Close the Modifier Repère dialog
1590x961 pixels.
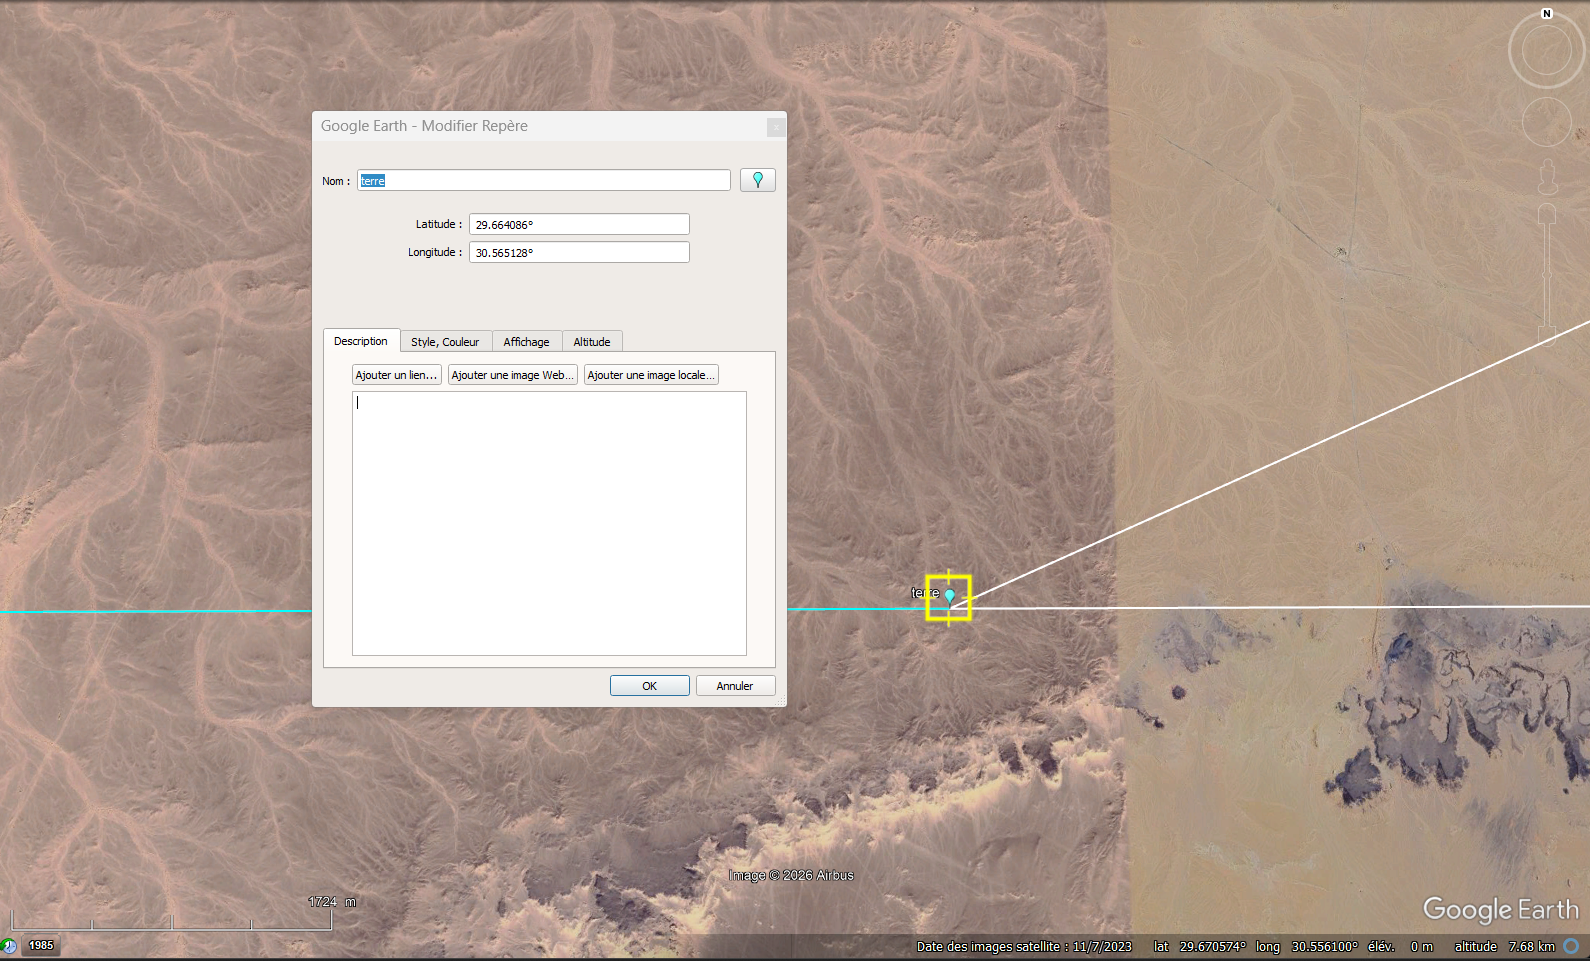pyautogui.click(x=775, y=127)
